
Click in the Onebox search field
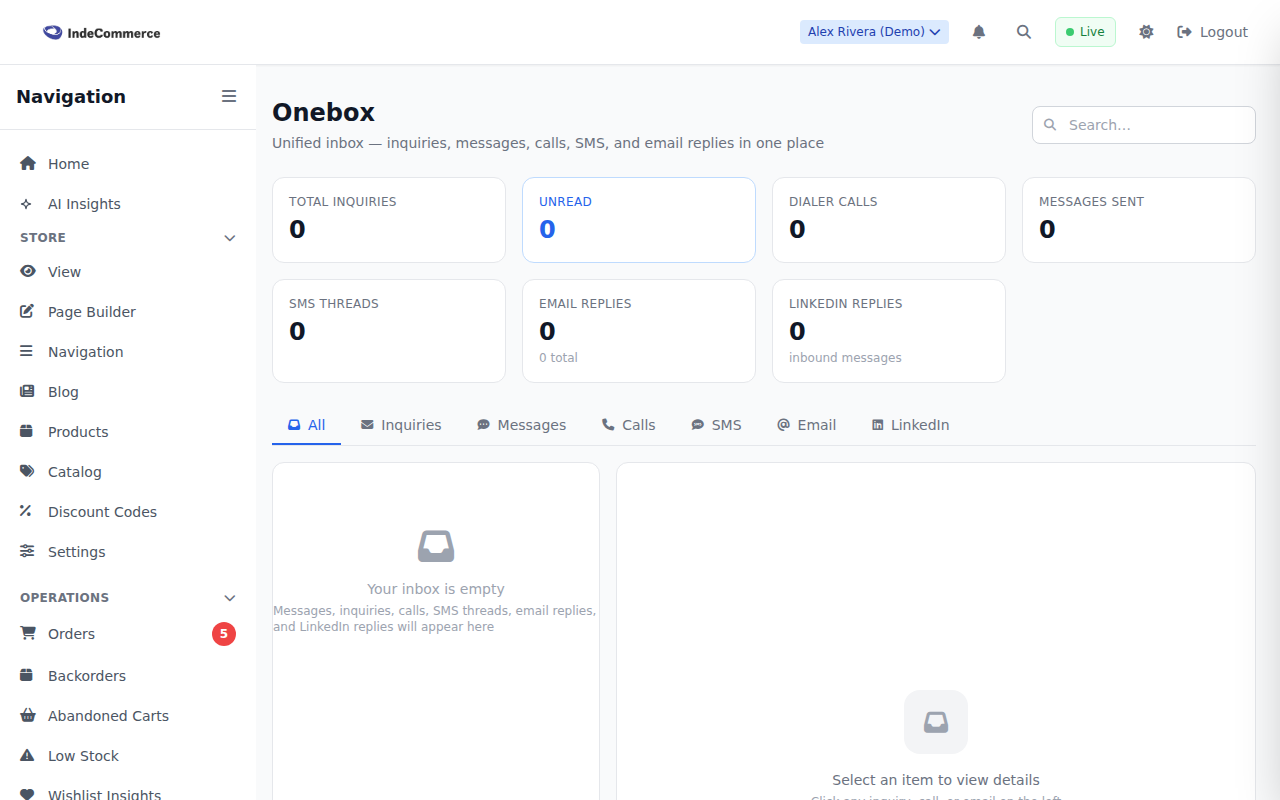click(x=1144, y=125)
